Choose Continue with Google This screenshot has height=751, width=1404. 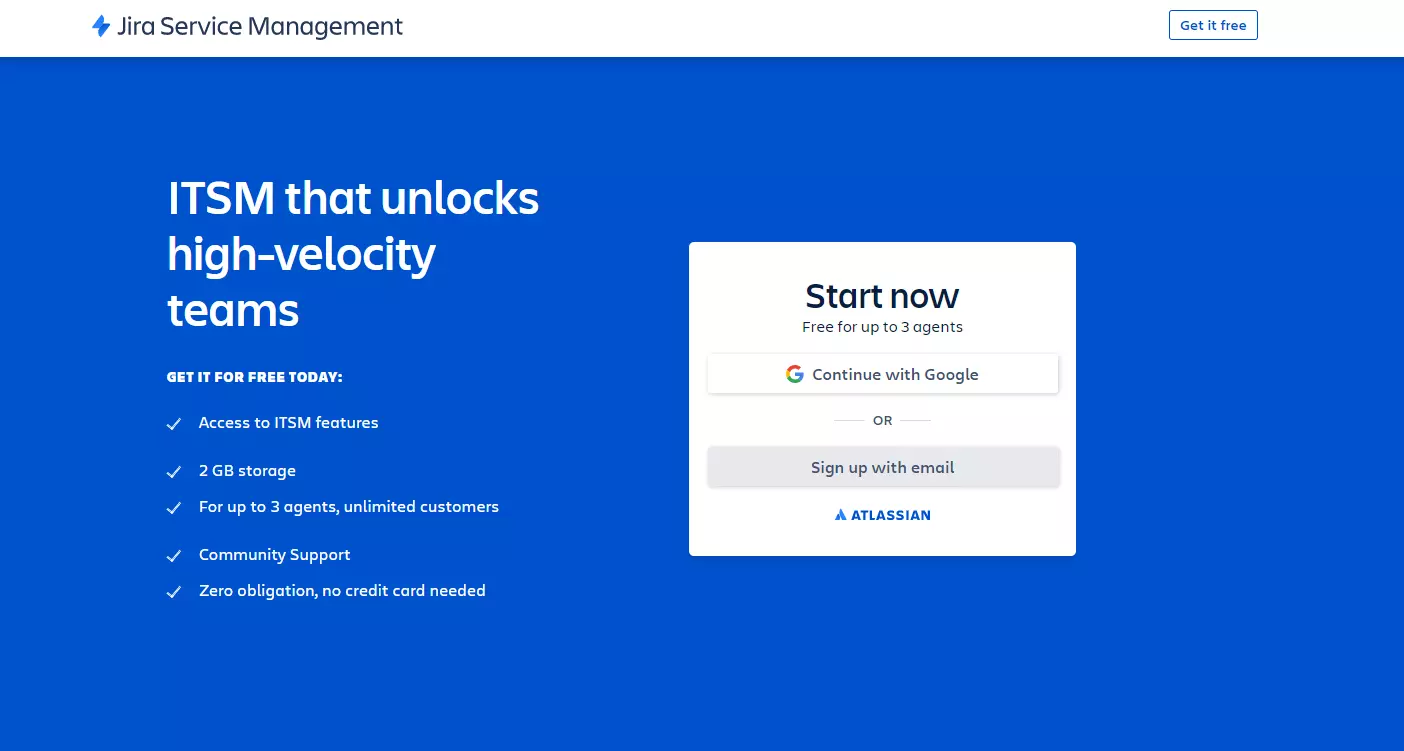point(882,373)
